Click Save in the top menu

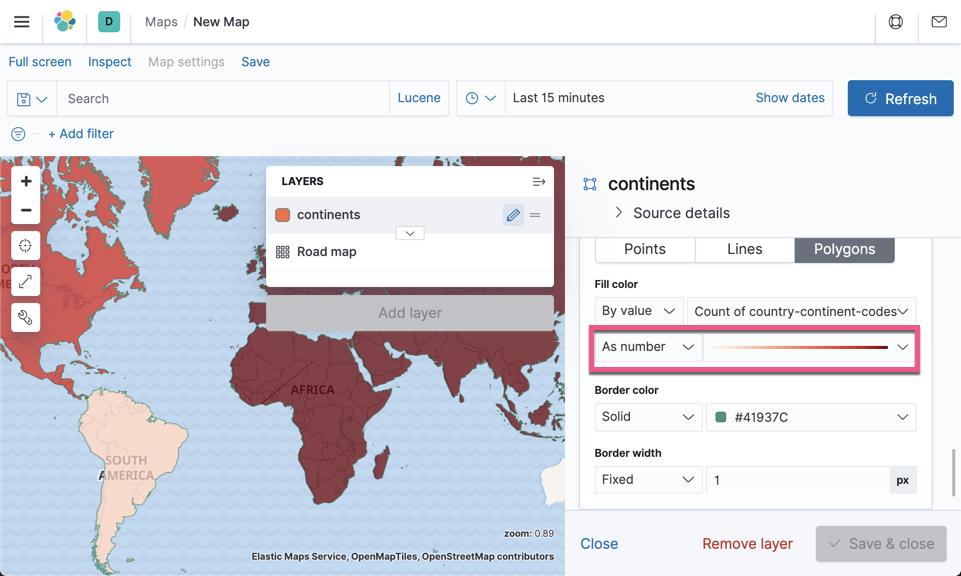[x=256, y=62]
